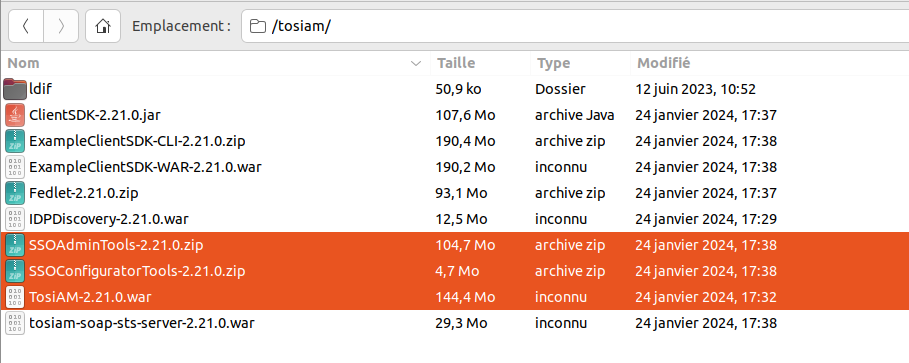Click the ExampleClientSDK-WAR binary file icon

click(14, 167)
